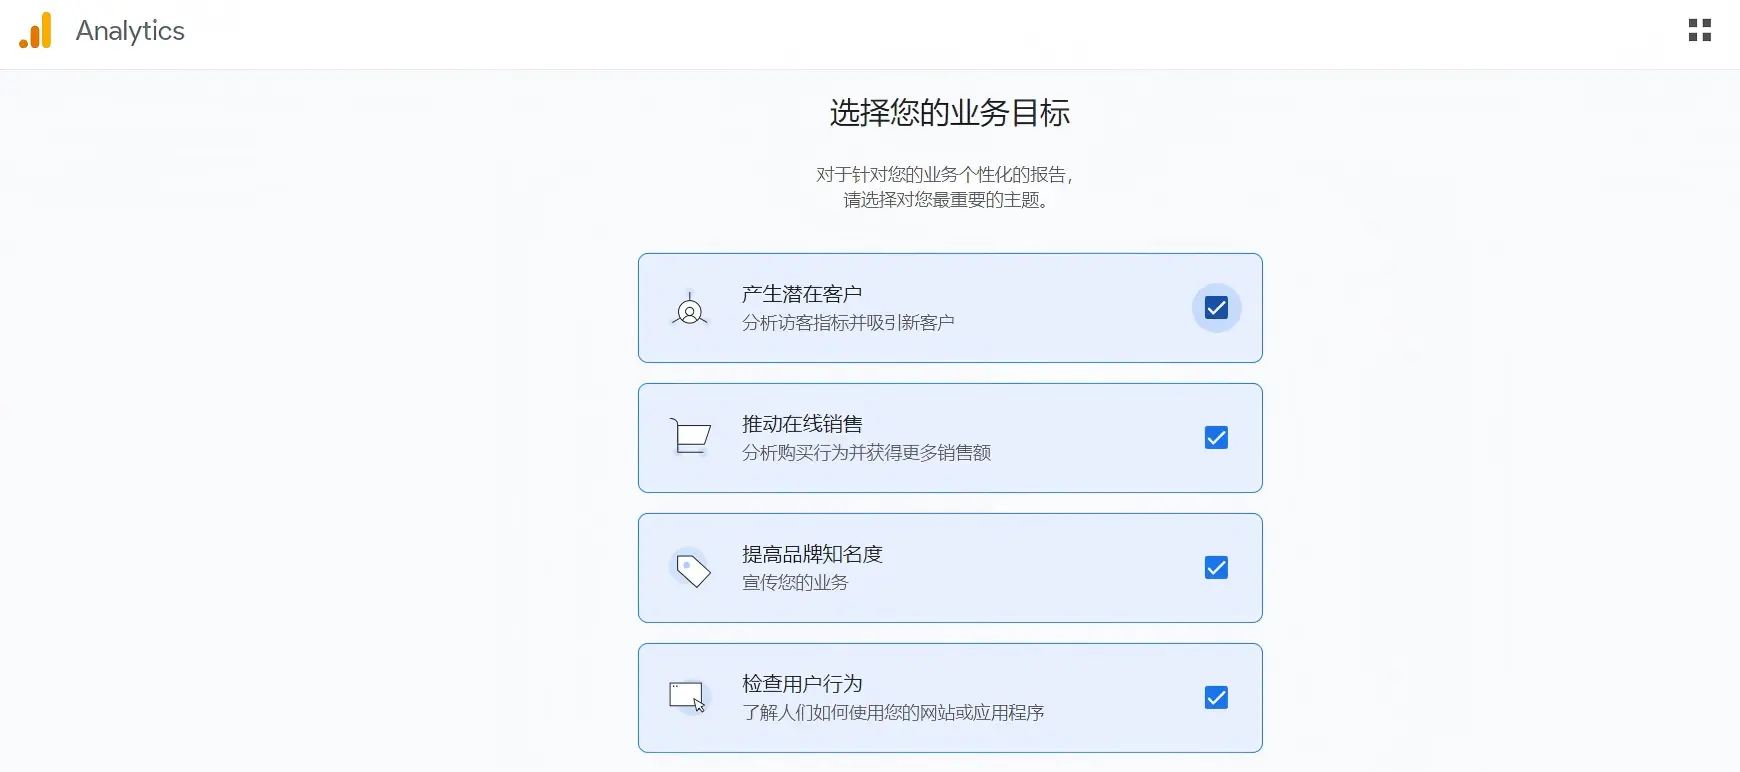Click the Google Analytics logo icon

(x=35, y=31)
